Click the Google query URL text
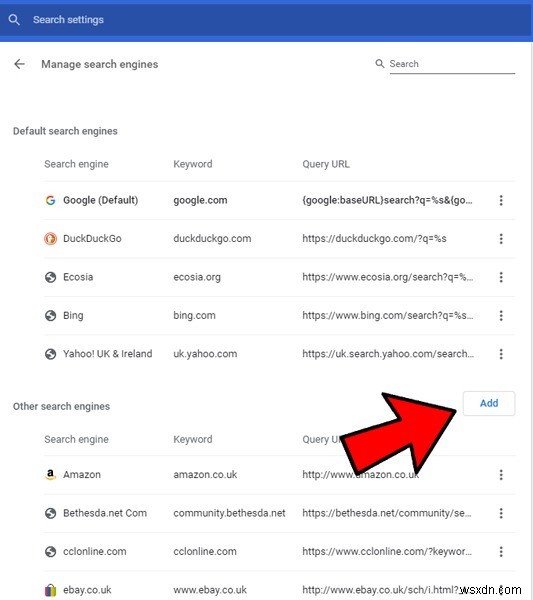Screen dimensions: 533x600 pos(387,200)
